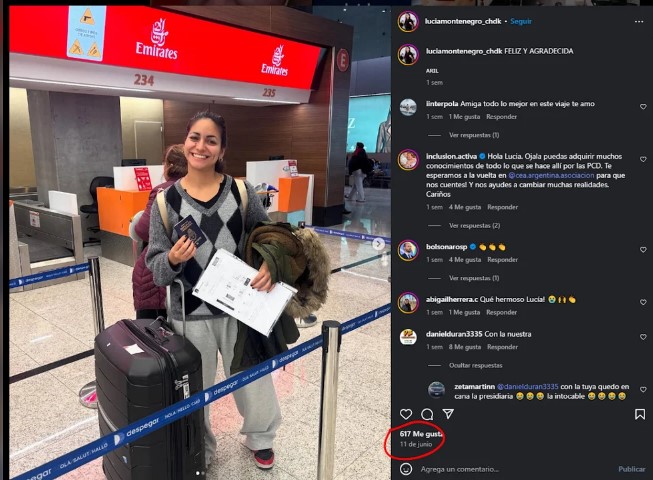Viewport: 653px width, 480px height.
Task: View the 617 Me gusta likes list
Action: click(x=421, y=433)
